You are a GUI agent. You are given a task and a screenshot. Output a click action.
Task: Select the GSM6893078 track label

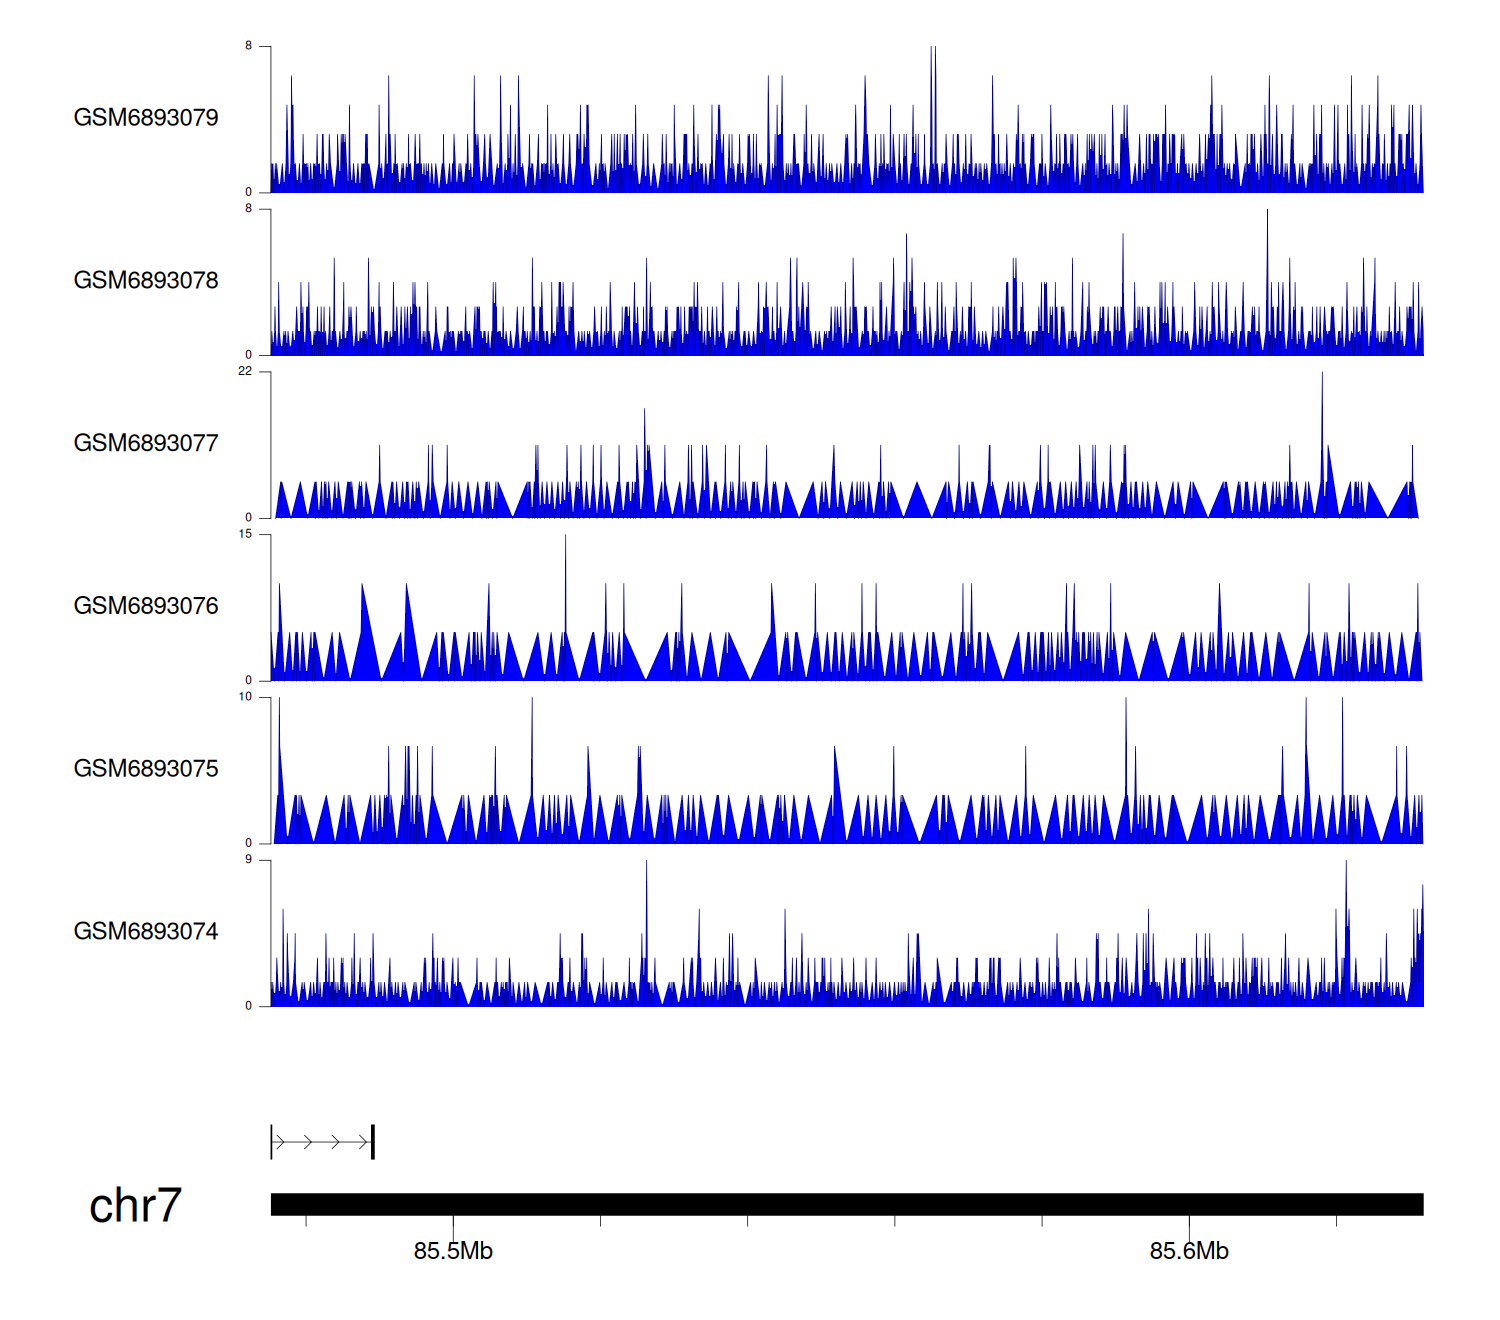[146, 281]
